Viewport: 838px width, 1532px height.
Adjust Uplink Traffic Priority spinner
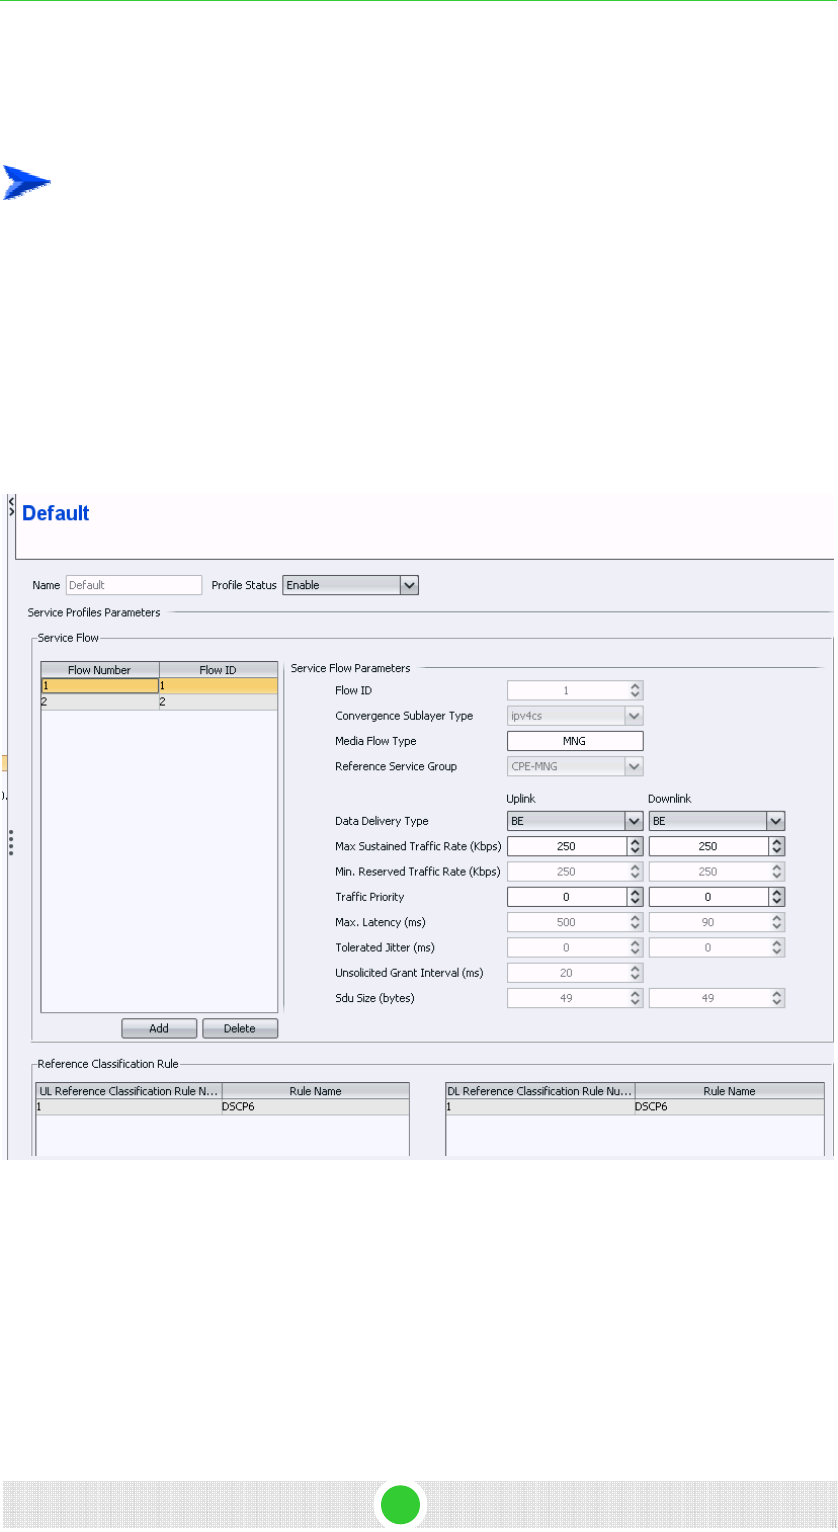[x=634, y=897]
